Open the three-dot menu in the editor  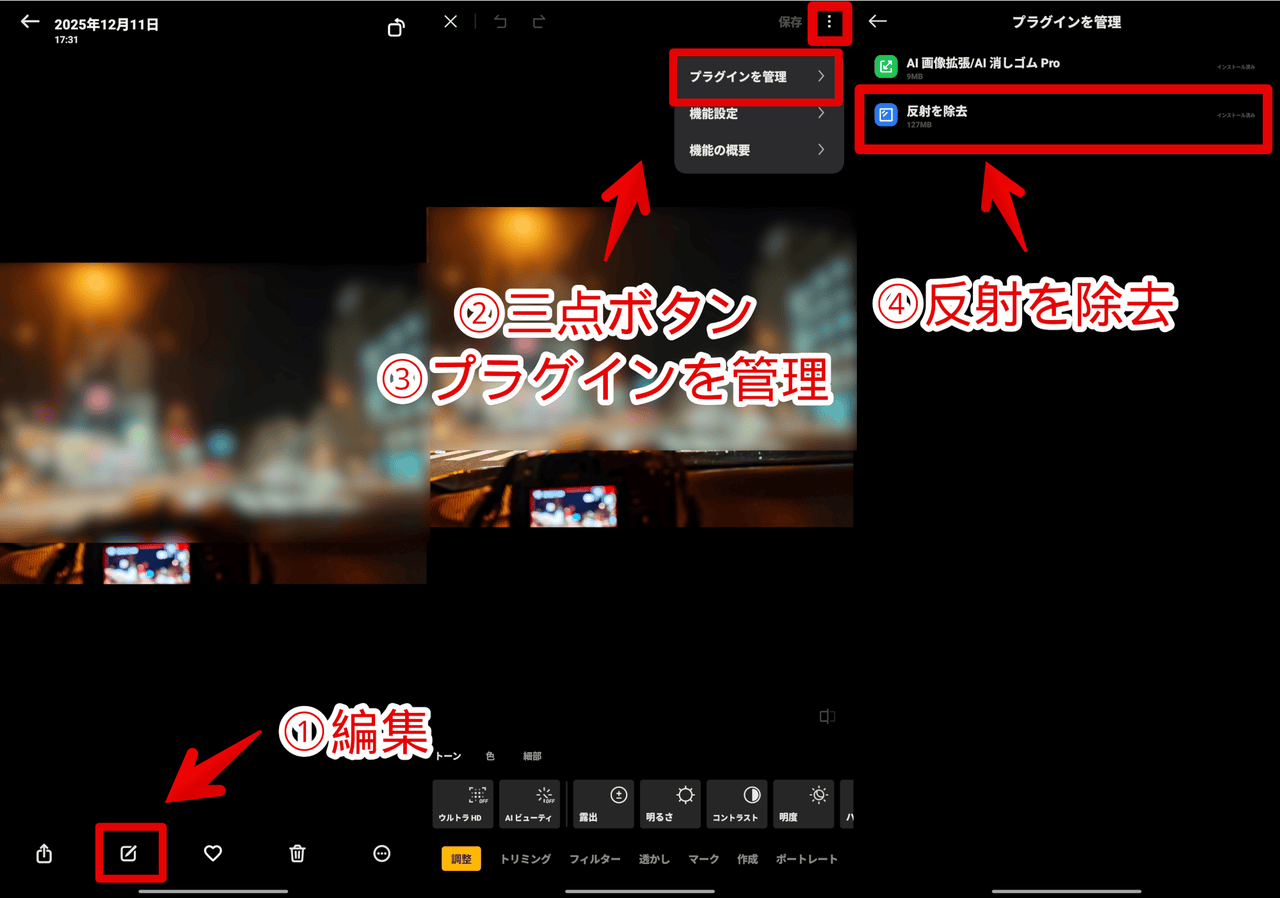(x=829, y=21)
